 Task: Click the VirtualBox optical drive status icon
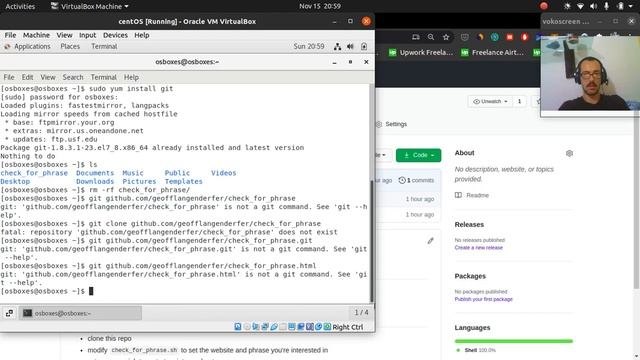tap(247, 327)
